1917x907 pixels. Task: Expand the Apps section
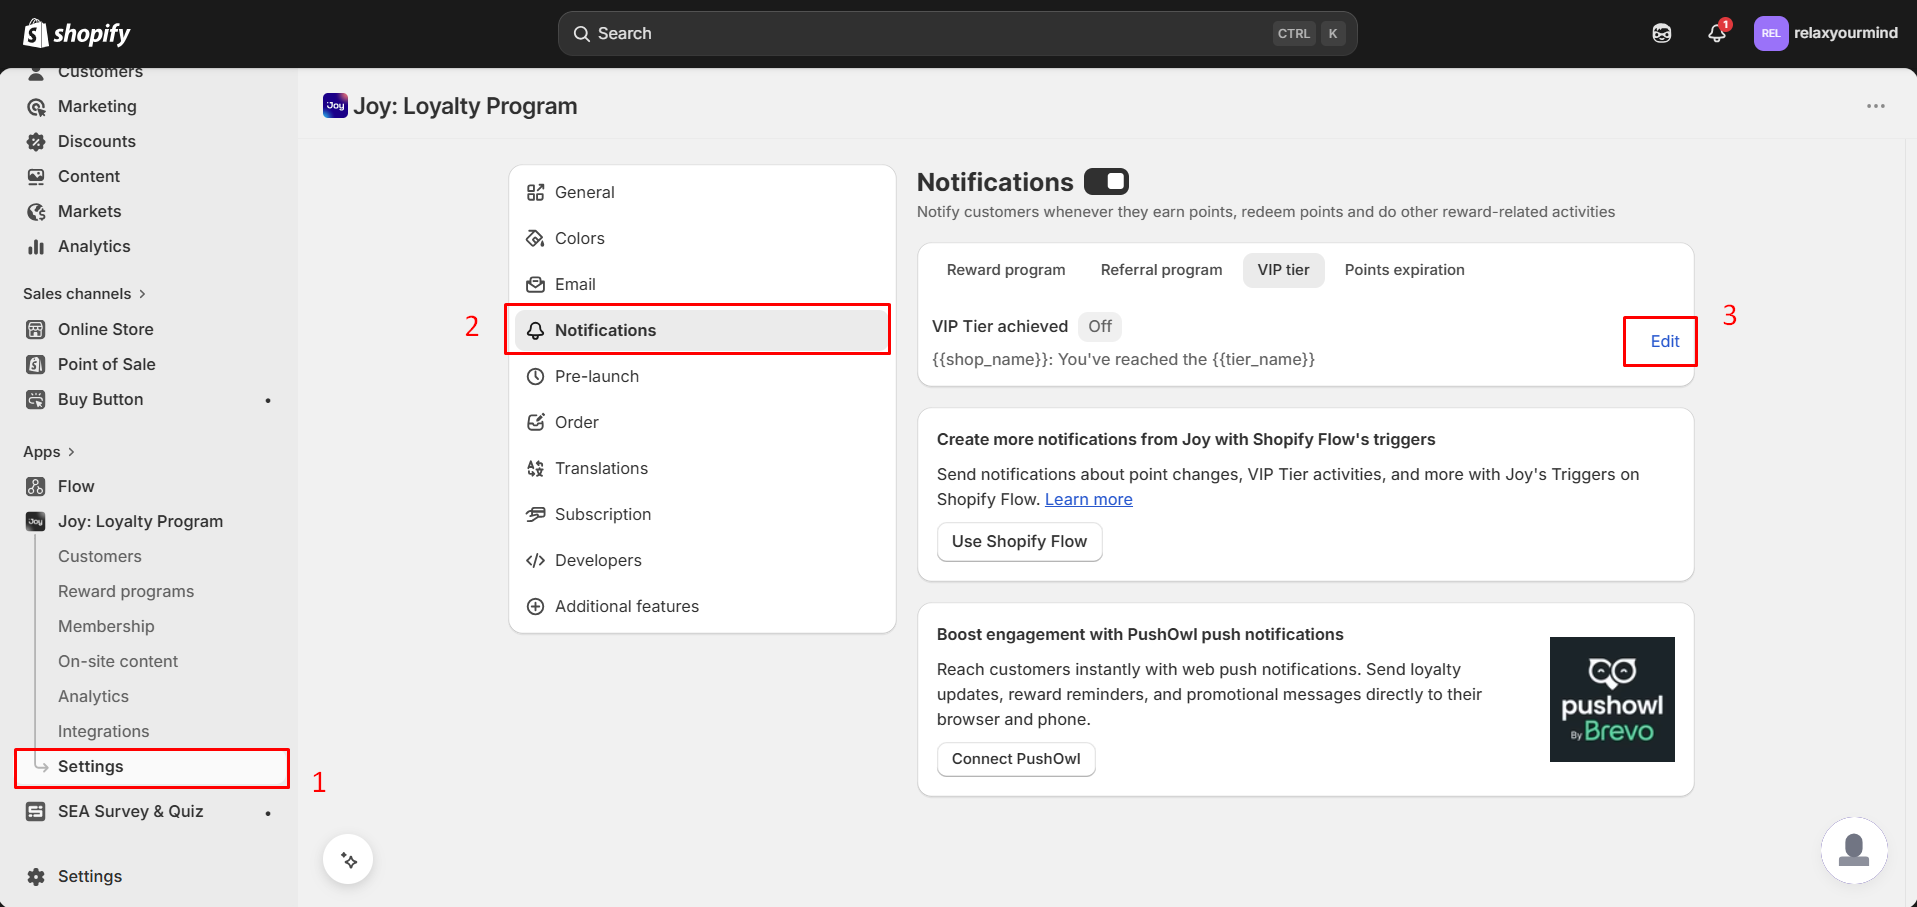coord(49,452)
